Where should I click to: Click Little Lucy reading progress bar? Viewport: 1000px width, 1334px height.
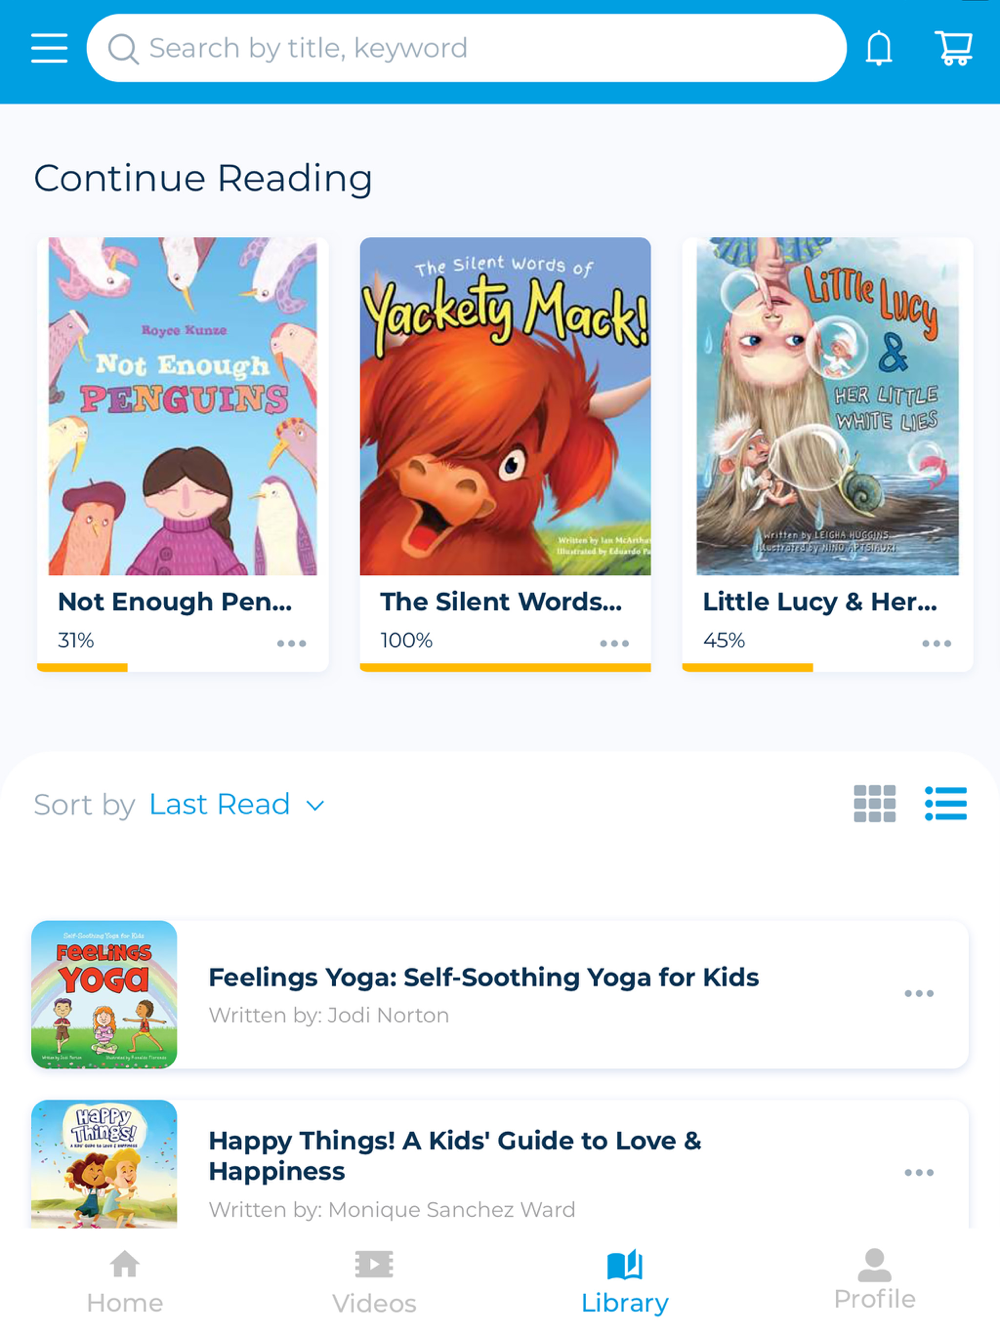[x=827, y=667]
